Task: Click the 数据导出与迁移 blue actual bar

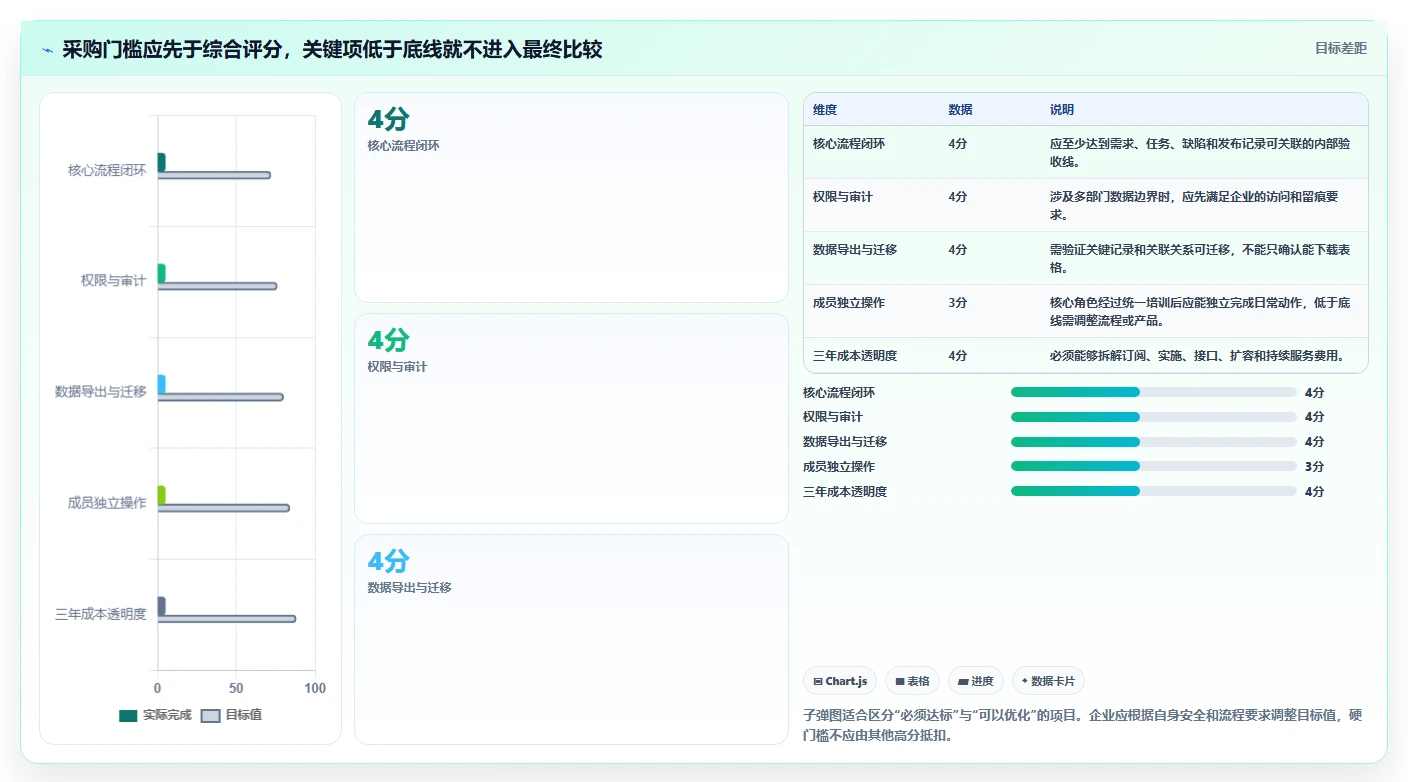Action: [x=161, y=384]
